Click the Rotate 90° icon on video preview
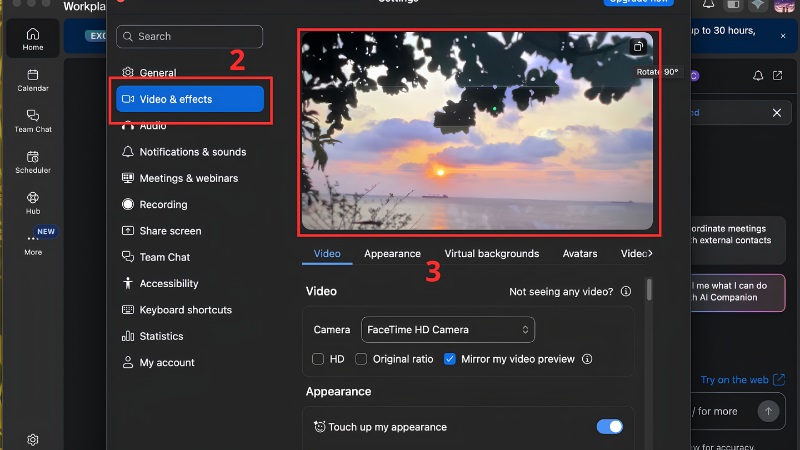Viewport: 800px width, 450px height. coord(638,47)
